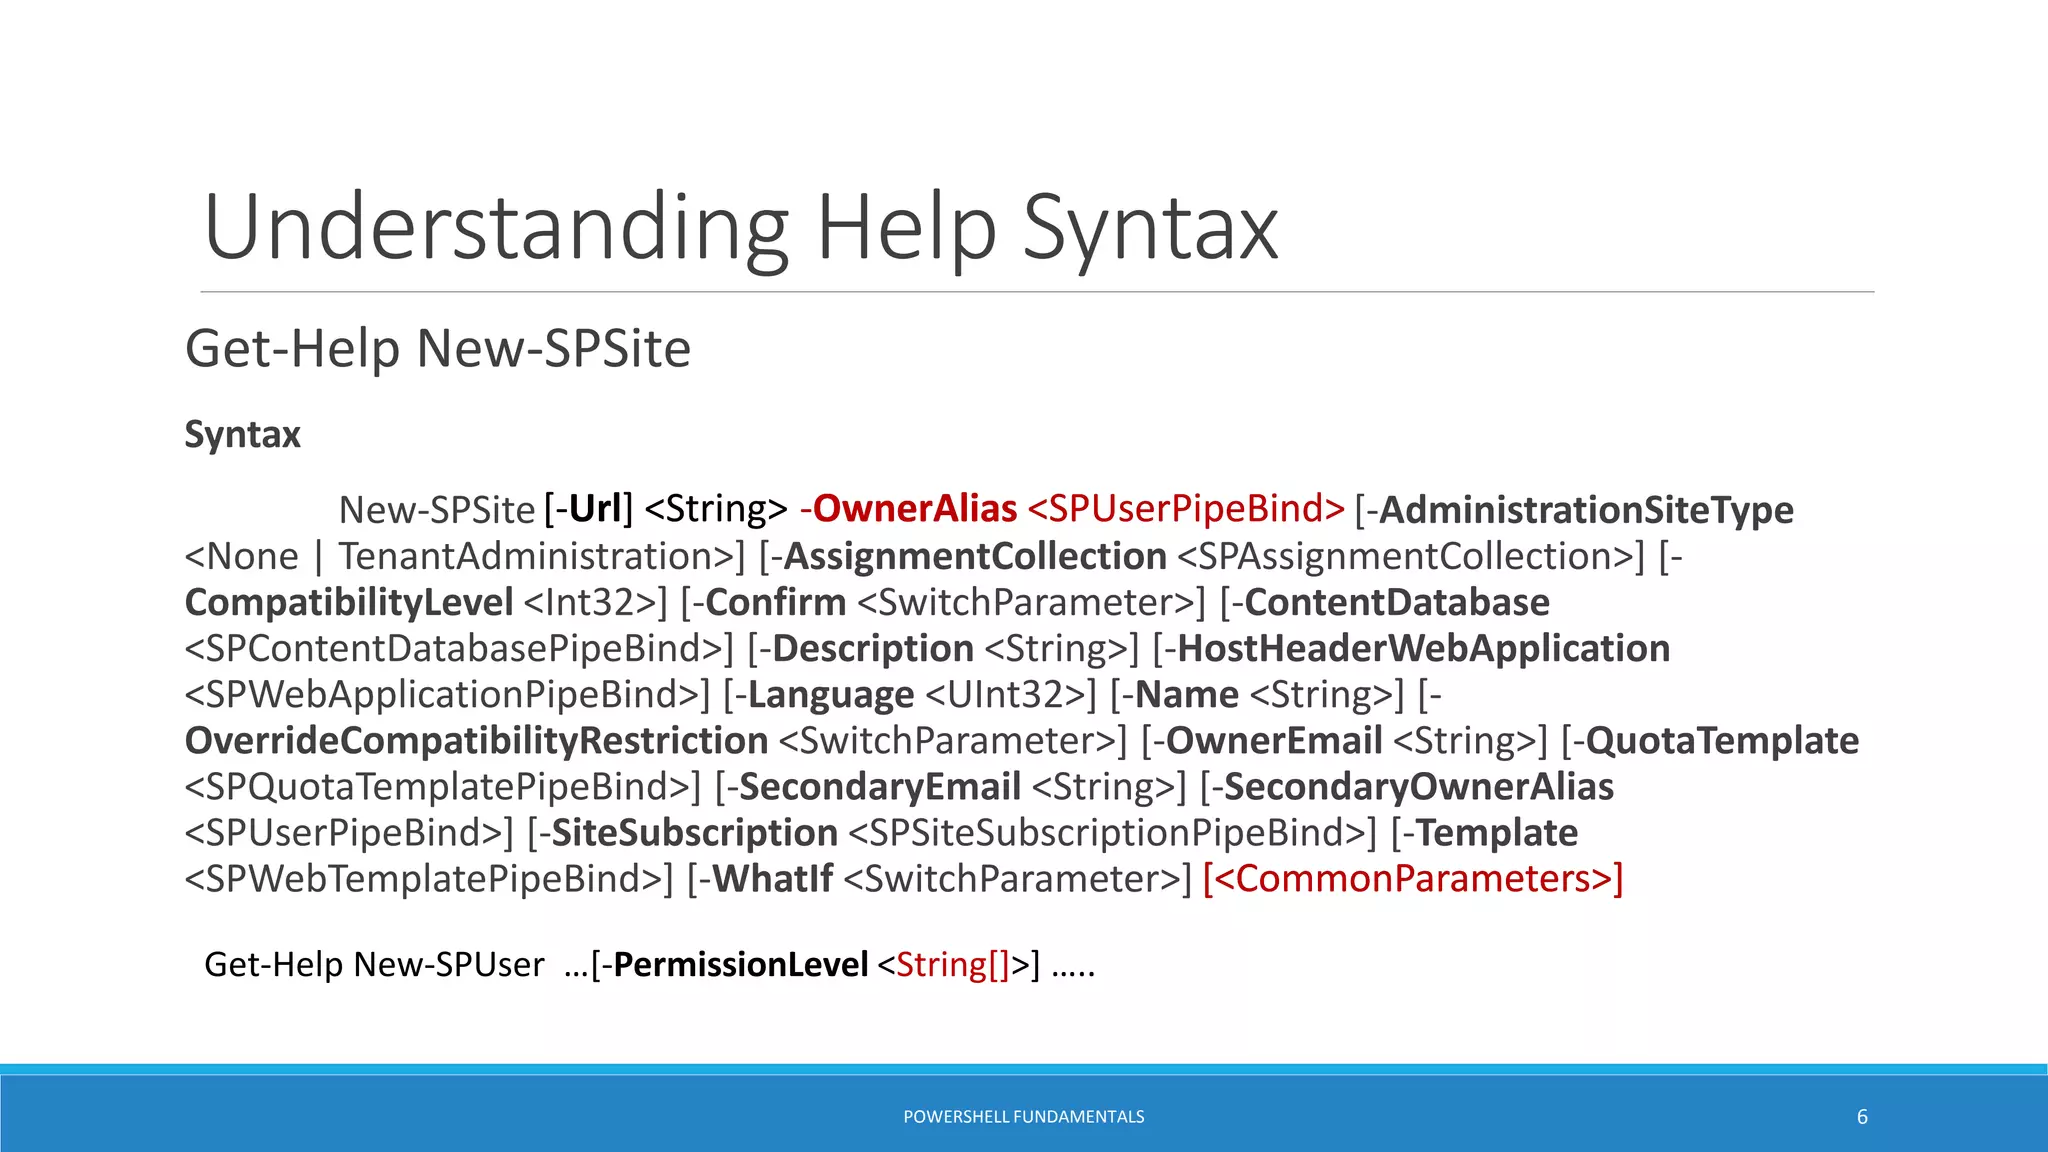Click the Get-Help New-SPSite heading
The height and width of the screenshot is (1152, 2048).
point(438,349)
